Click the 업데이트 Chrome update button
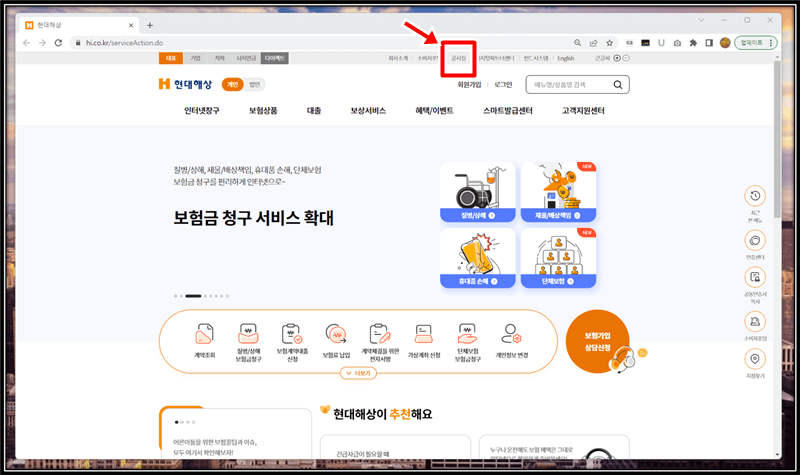The image size is (800, 475). click(x=752, y=43)
